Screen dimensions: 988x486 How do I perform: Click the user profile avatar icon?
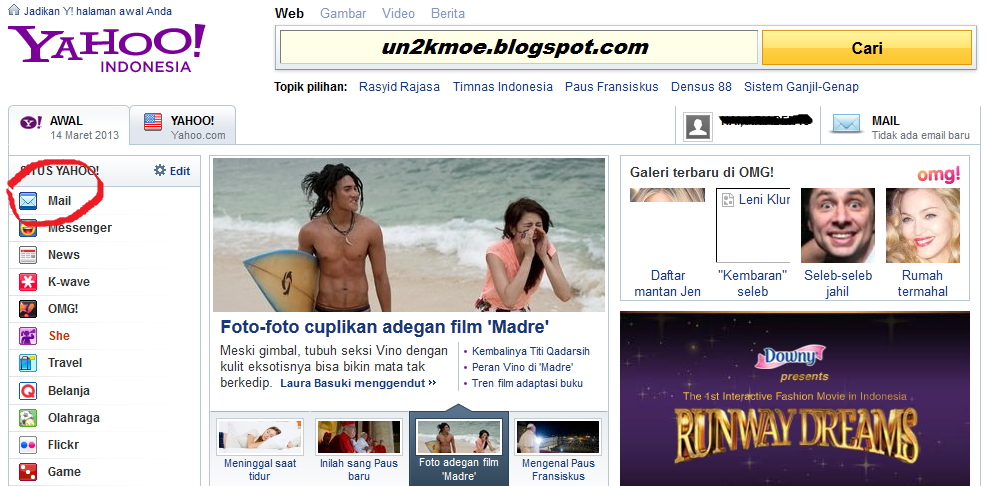698,126
